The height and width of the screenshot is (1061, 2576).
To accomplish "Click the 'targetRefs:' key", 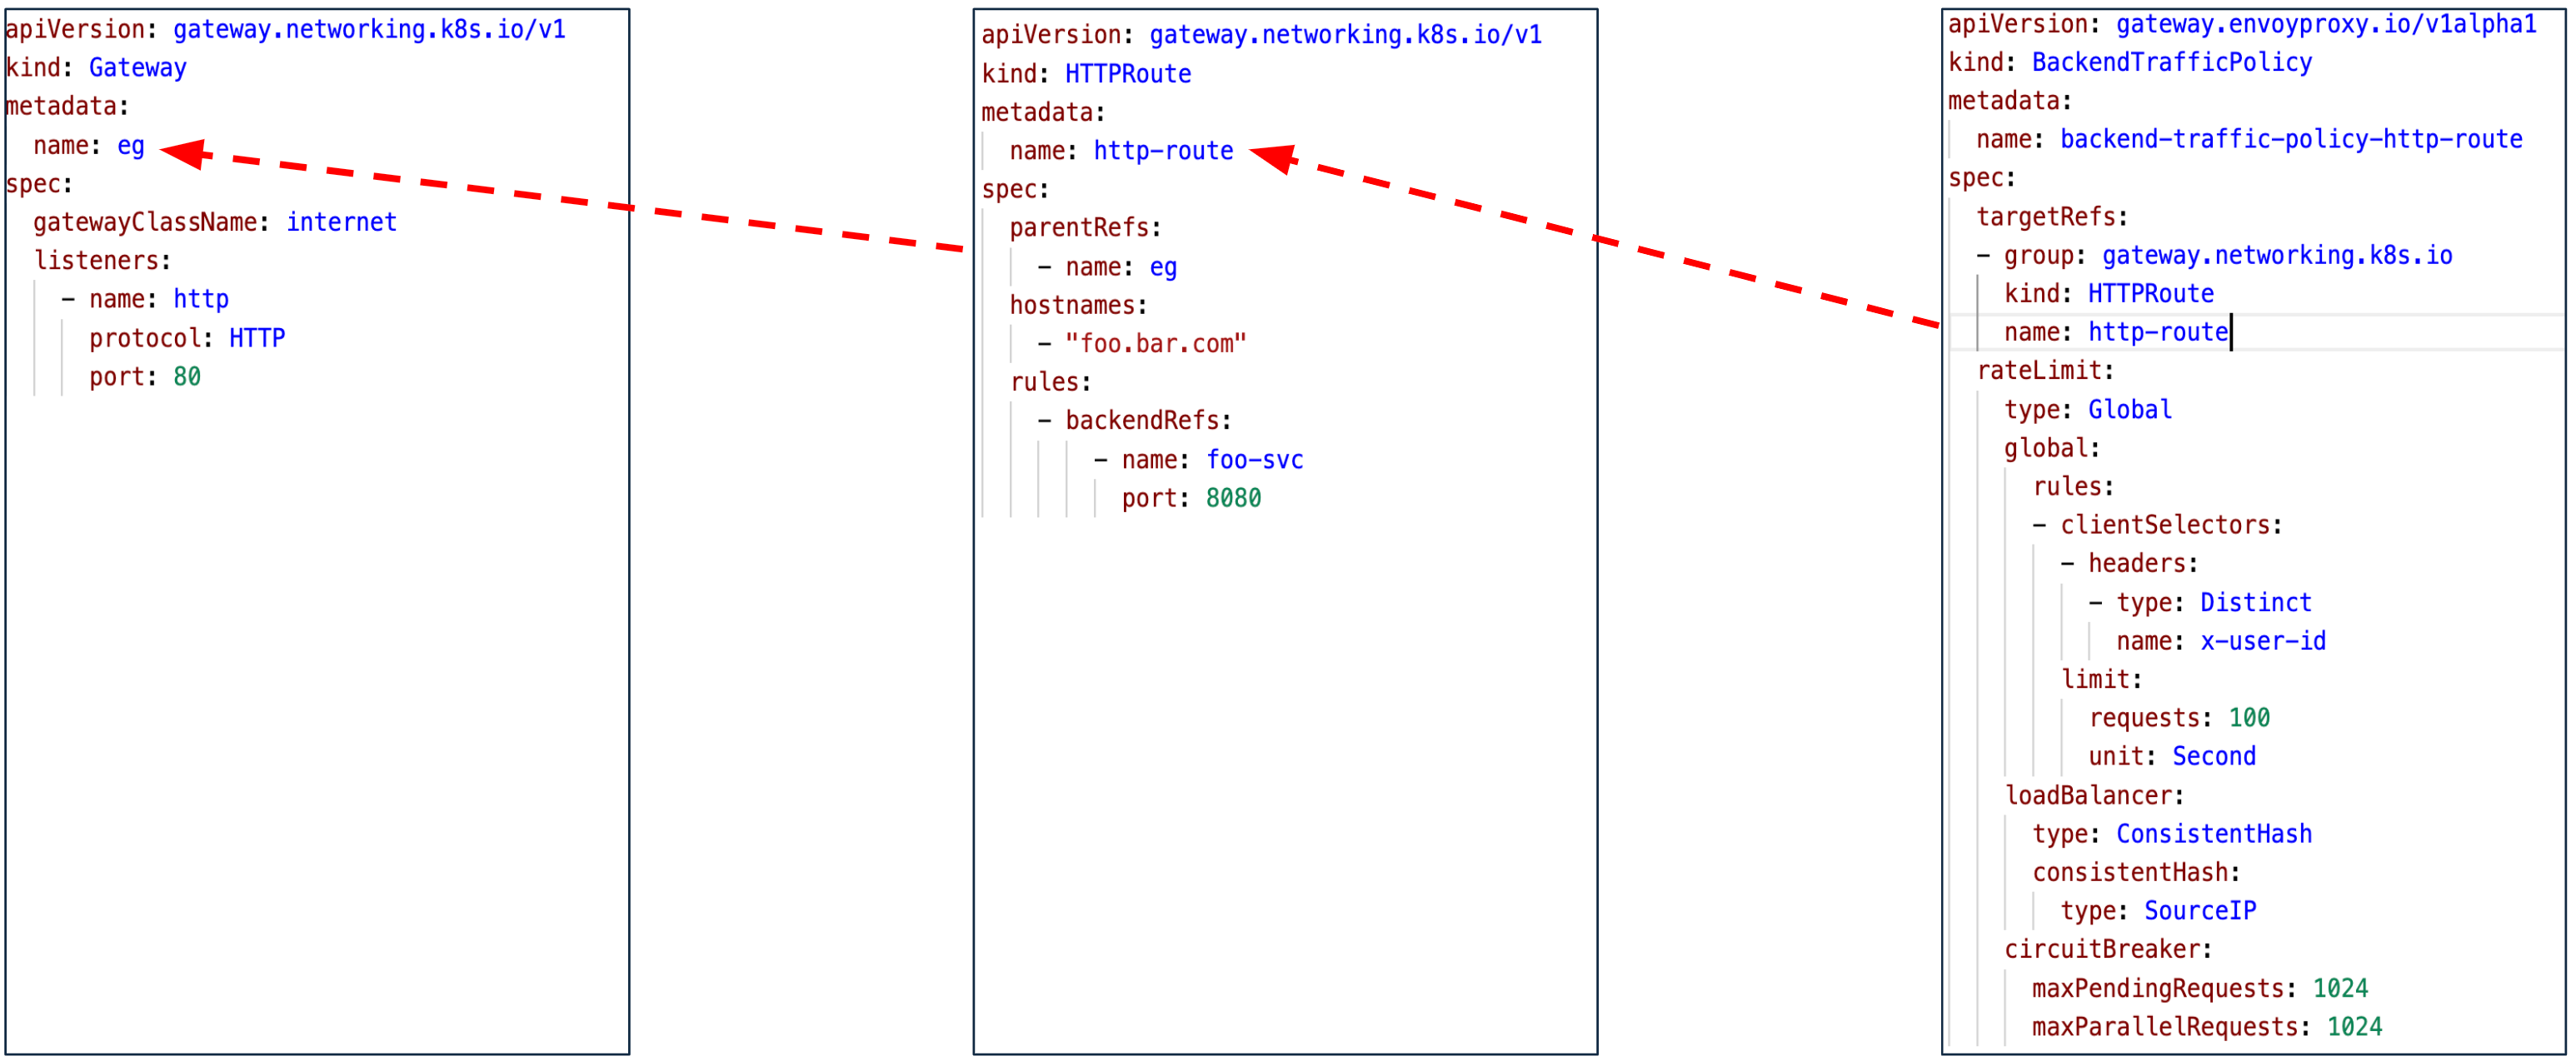I will coord(2051,217).
